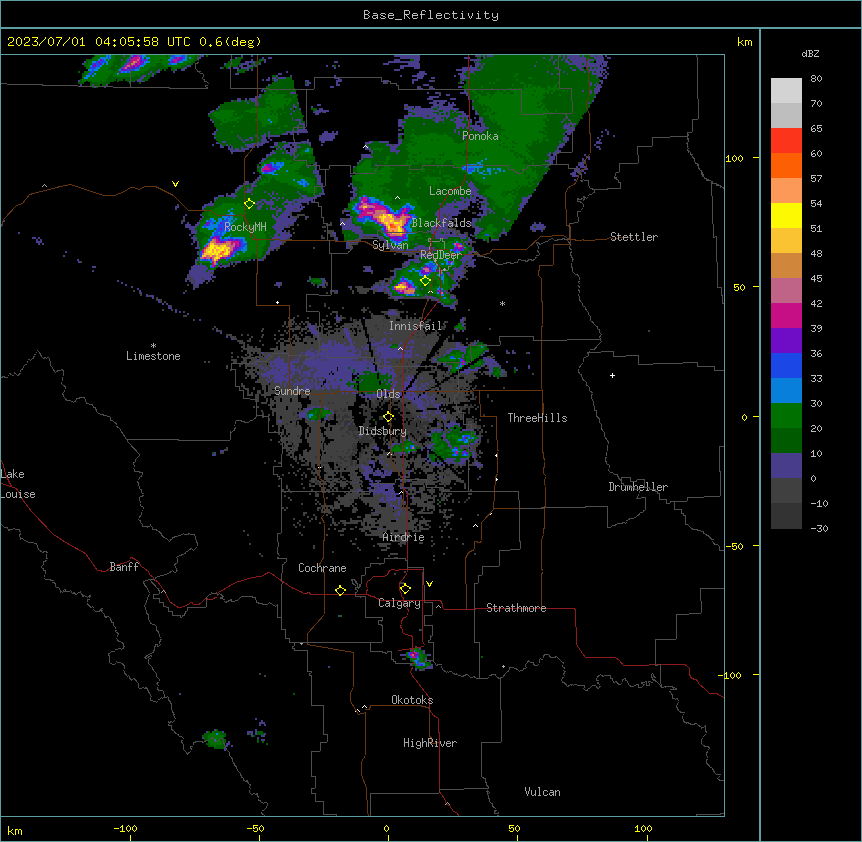Click the Cochrane label

coord(322,568)
